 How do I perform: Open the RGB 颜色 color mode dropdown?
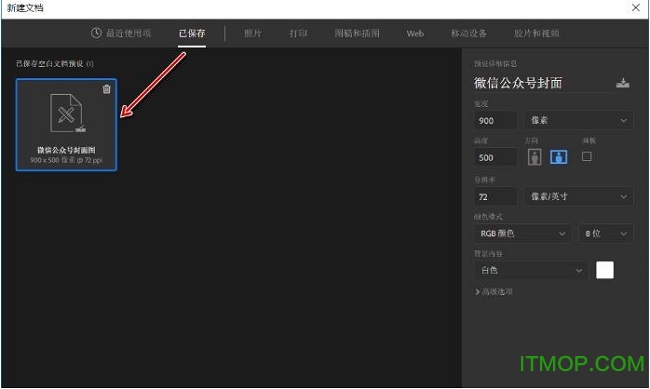pos(522,233)
